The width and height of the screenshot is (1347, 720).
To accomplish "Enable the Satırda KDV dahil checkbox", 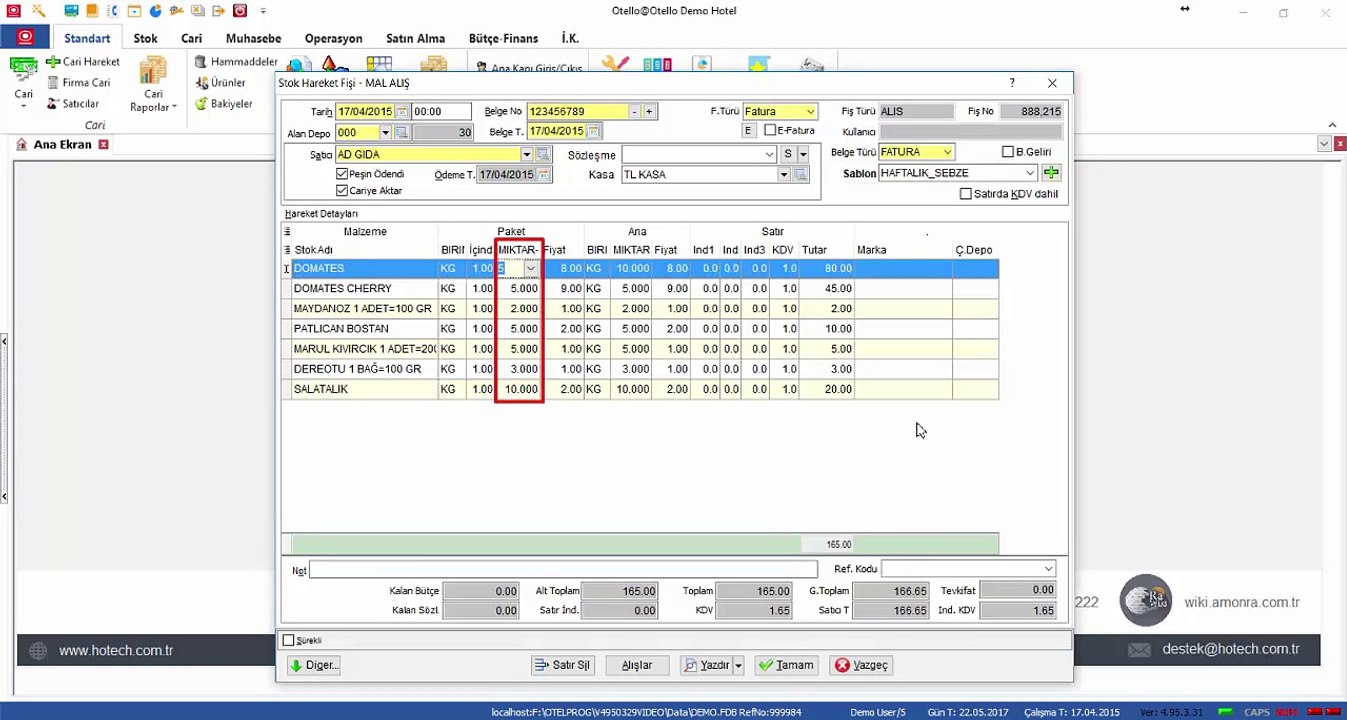I will (965, 194).
